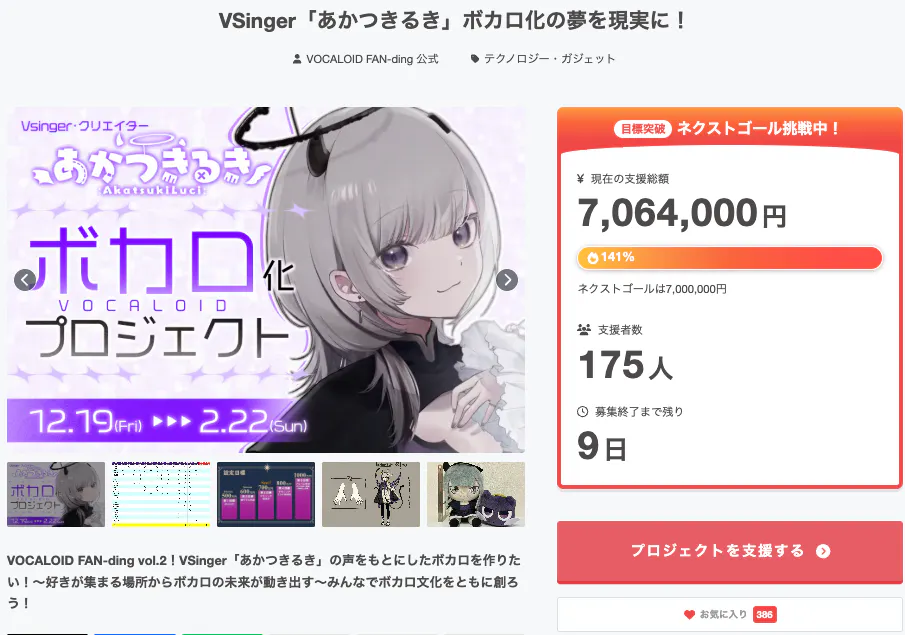
Task: Go to previous carousel image arrow
Action: [25, 280]
